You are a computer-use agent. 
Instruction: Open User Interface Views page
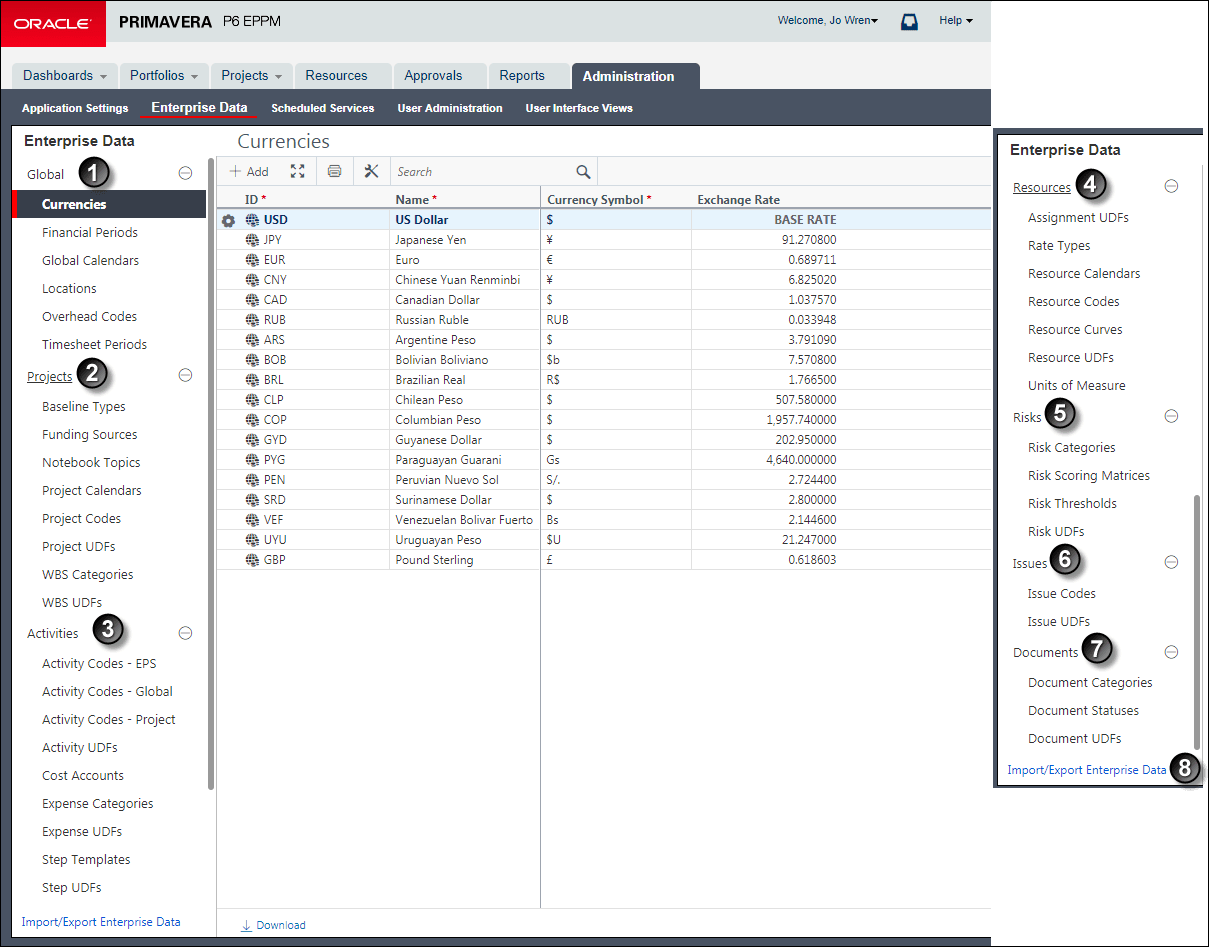(x=579, y=108)
